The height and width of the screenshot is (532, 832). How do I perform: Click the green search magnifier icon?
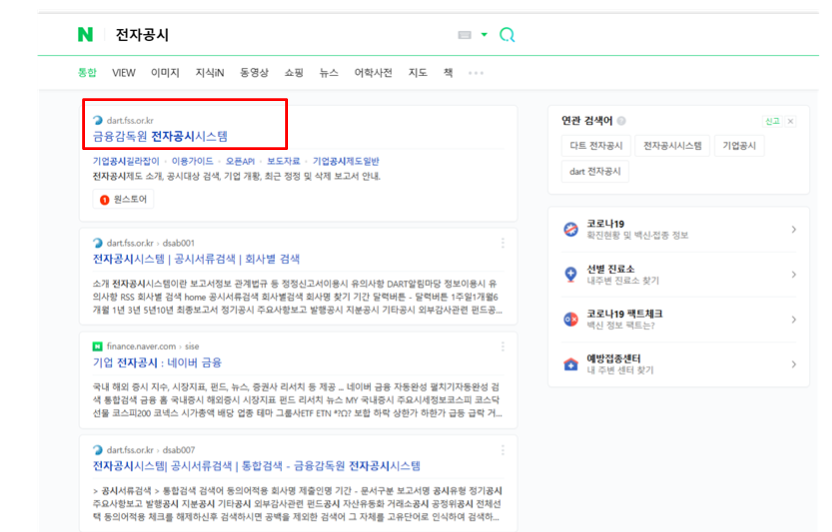tap(507, 35)
